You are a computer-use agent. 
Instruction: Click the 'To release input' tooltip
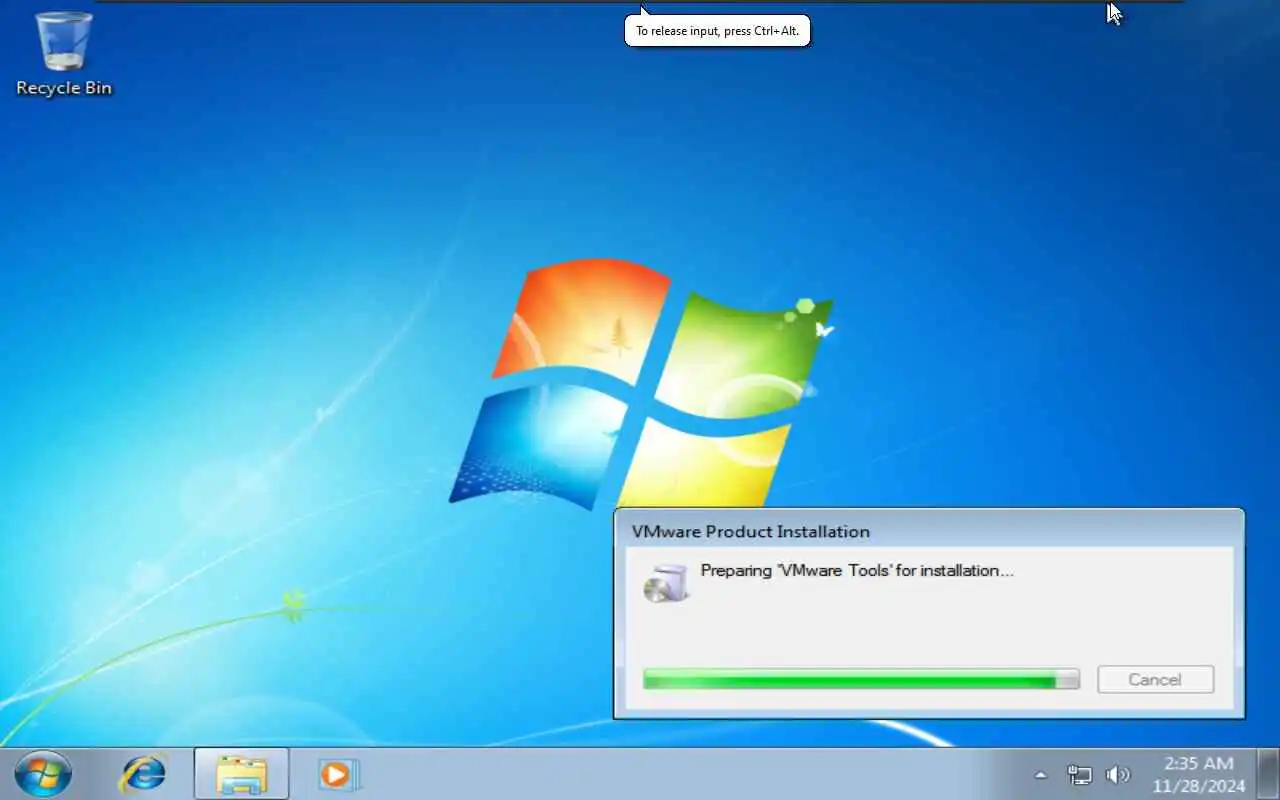coord(717,31)
